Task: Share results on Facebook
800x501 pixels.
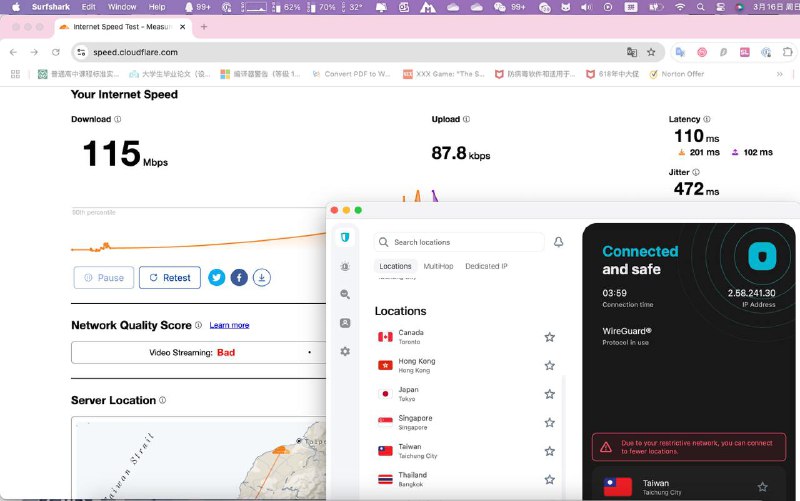Action: (x=239, y=278)
